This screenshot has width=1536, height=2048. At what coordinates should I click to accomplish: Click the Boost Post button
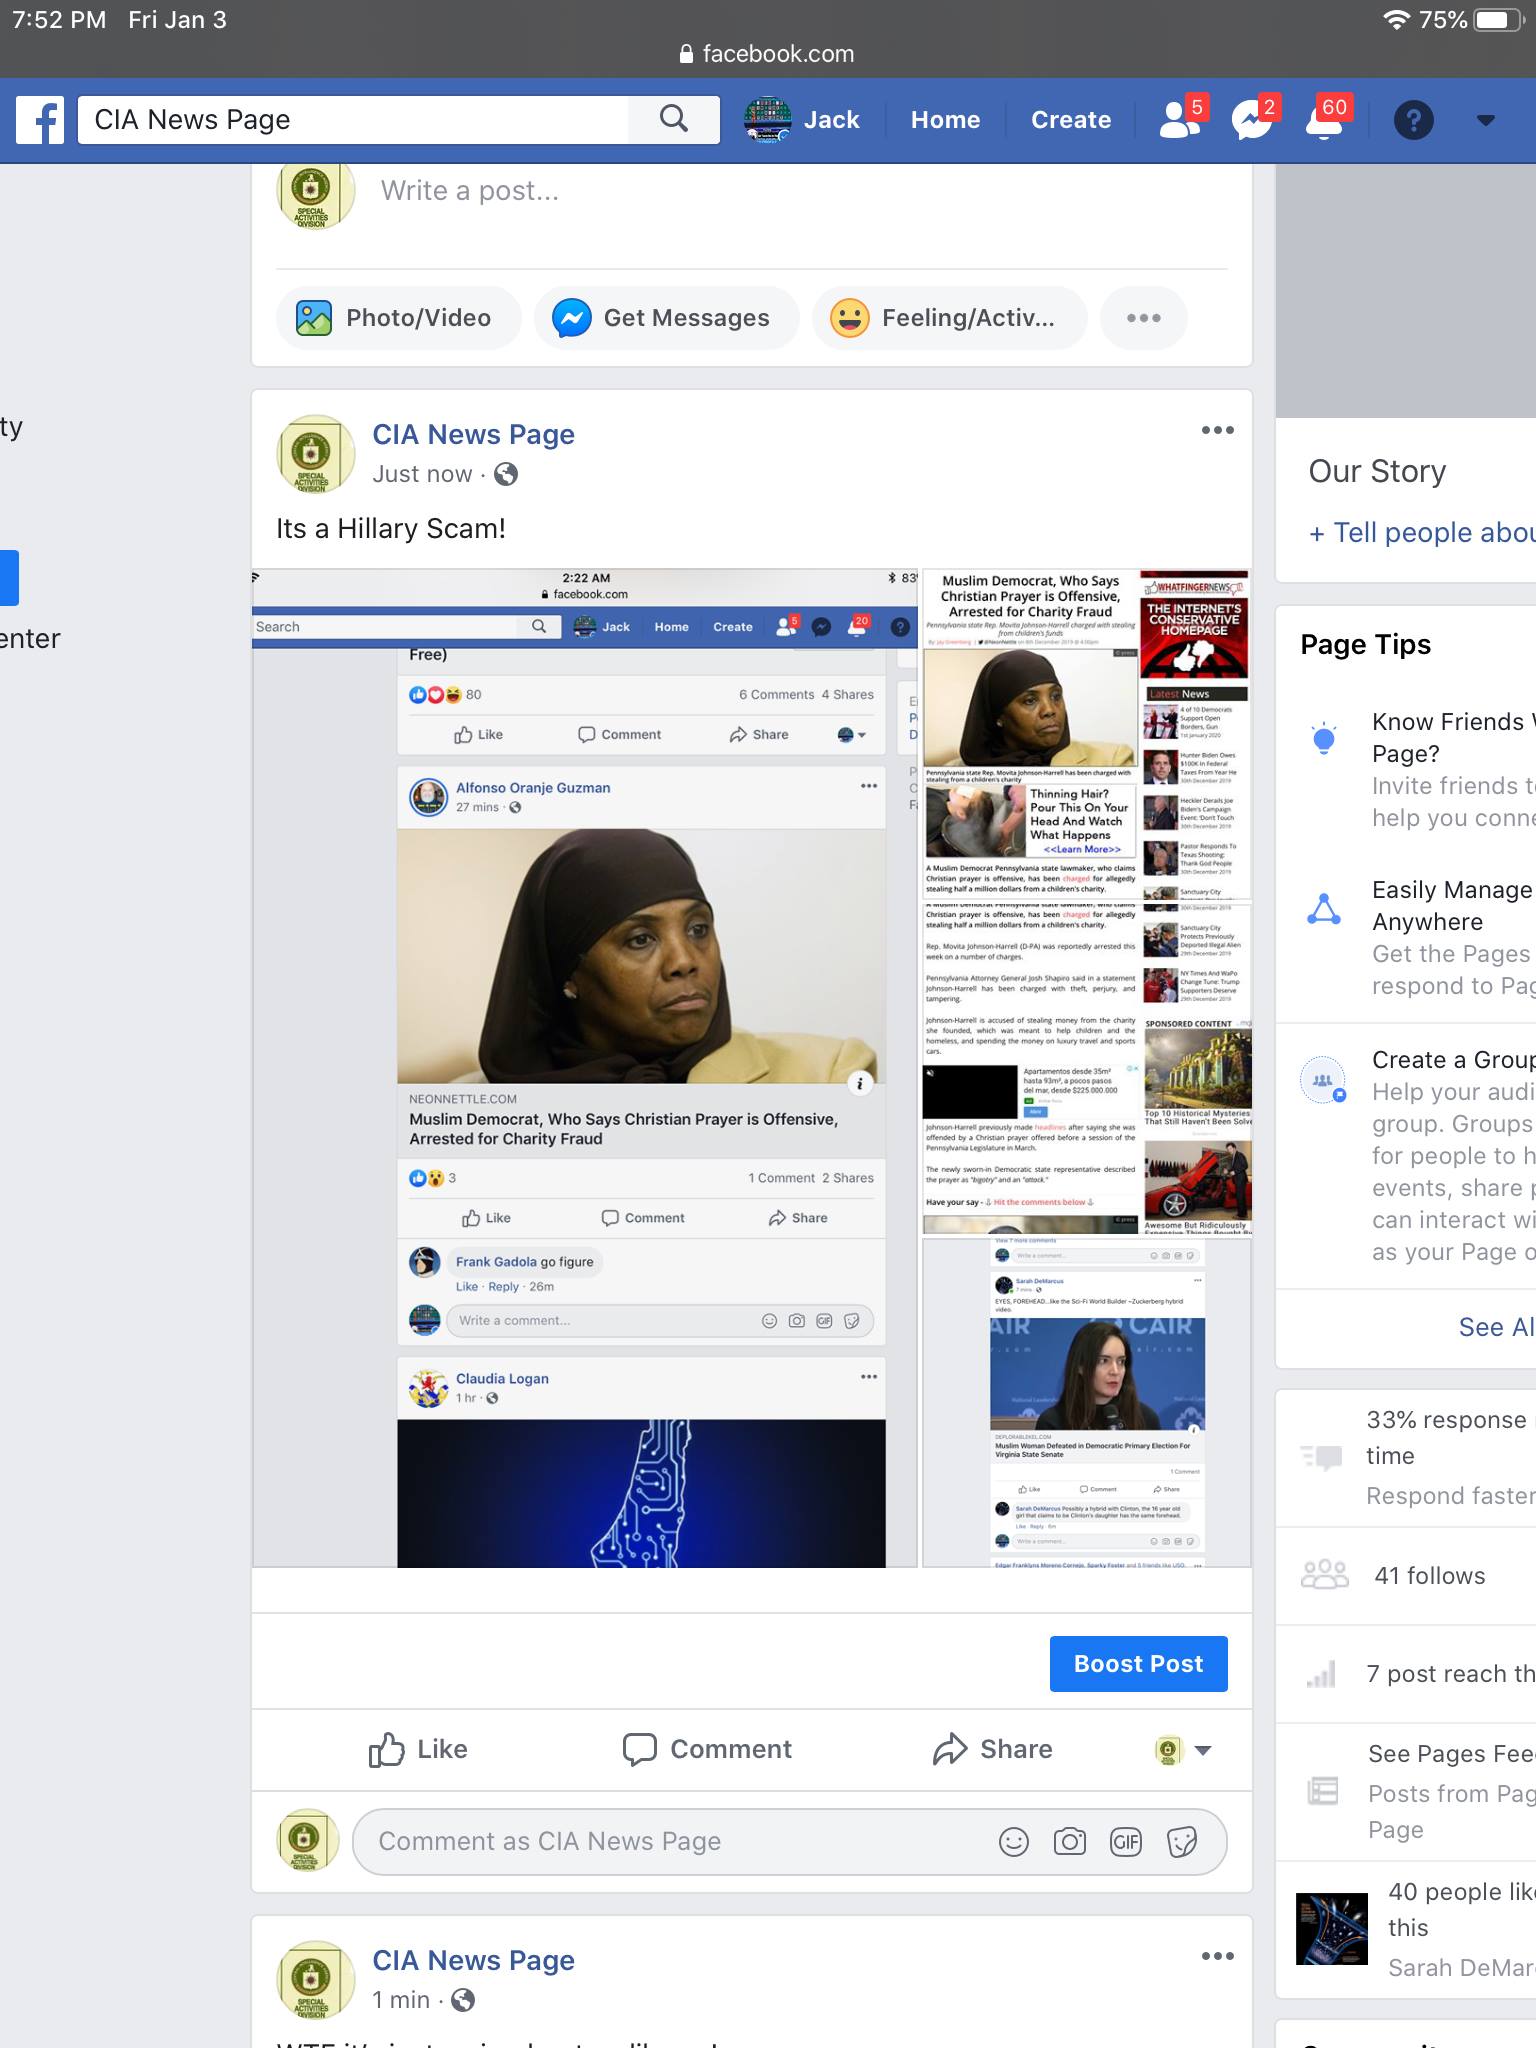tap(1138, 1664)
